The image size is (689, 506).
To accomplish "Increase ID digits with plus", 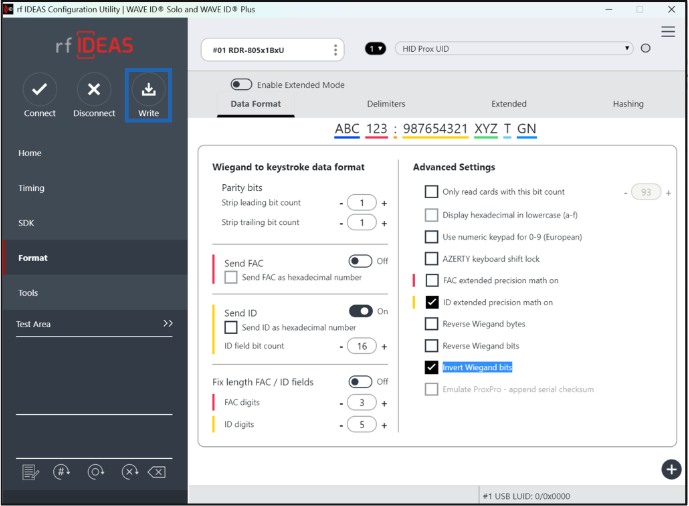I will 384,425.
